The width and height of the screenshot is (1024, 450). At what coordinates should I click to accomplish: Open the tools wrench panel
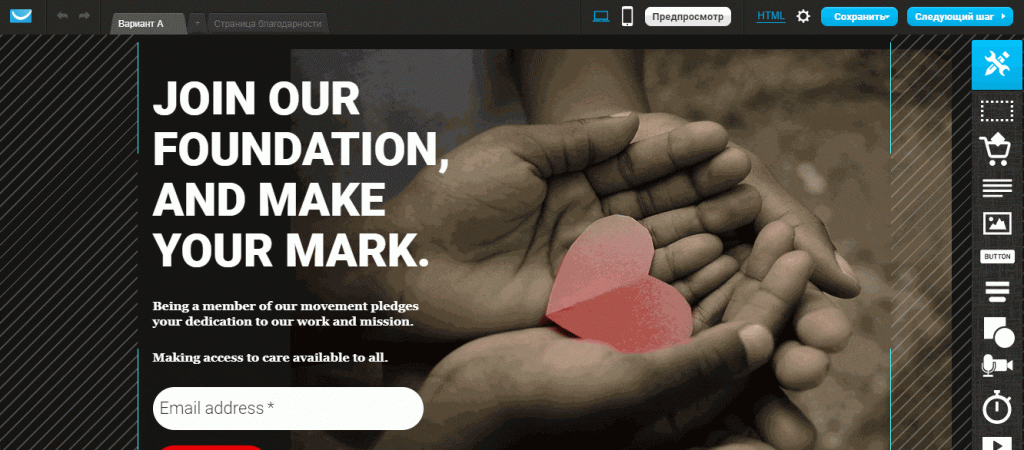click(997, 65)
